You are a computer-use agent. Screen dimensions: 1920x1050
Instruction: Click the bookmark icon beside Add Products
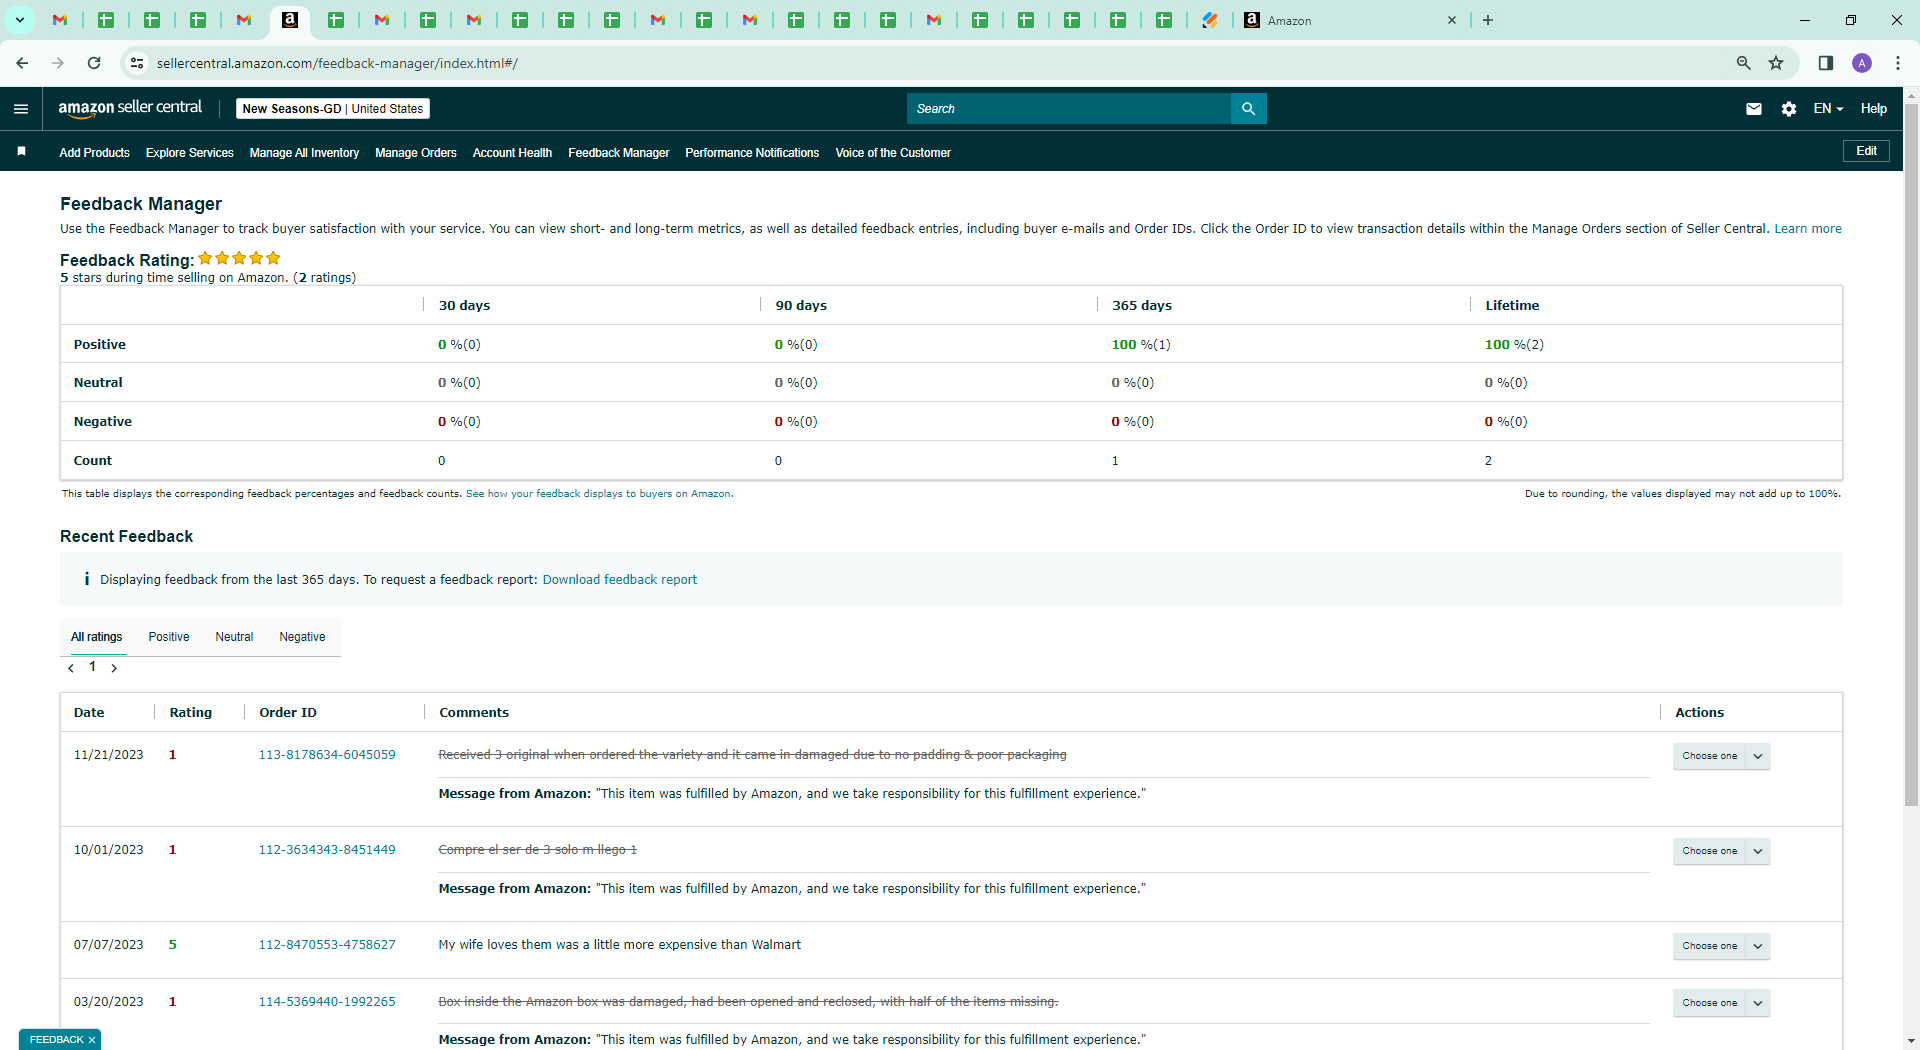point(22,152)
